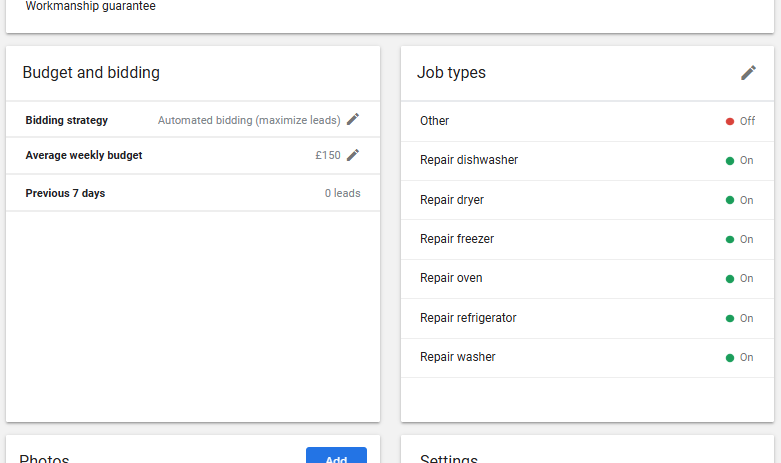Click the On status for Repair freezer
This screenshot has width=781, height=463.
point(740,239)
